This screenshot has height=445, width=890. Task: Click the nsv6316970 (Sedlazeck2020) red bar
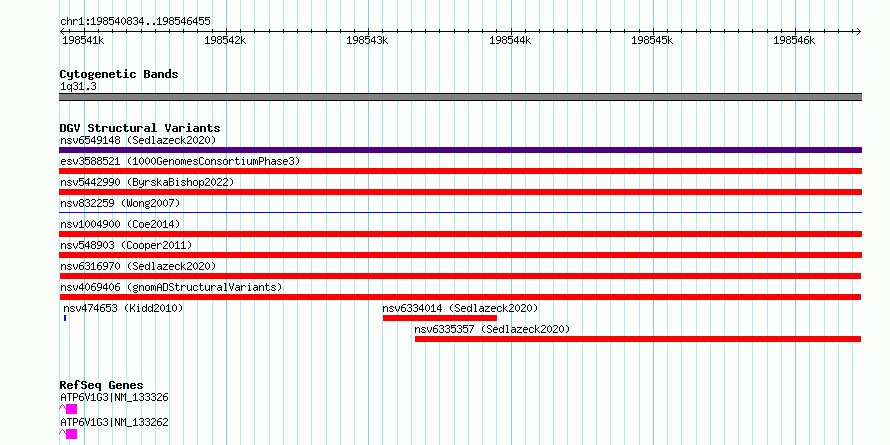[x=460, y=276]
